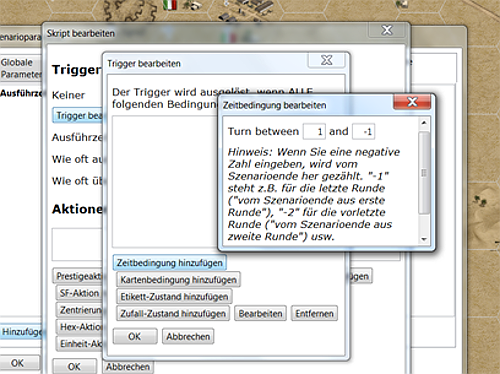This screenshot has width=500, height=374.
Task: Click Zufall-Zustand hinzufügen button
Action: pos(173,314)
